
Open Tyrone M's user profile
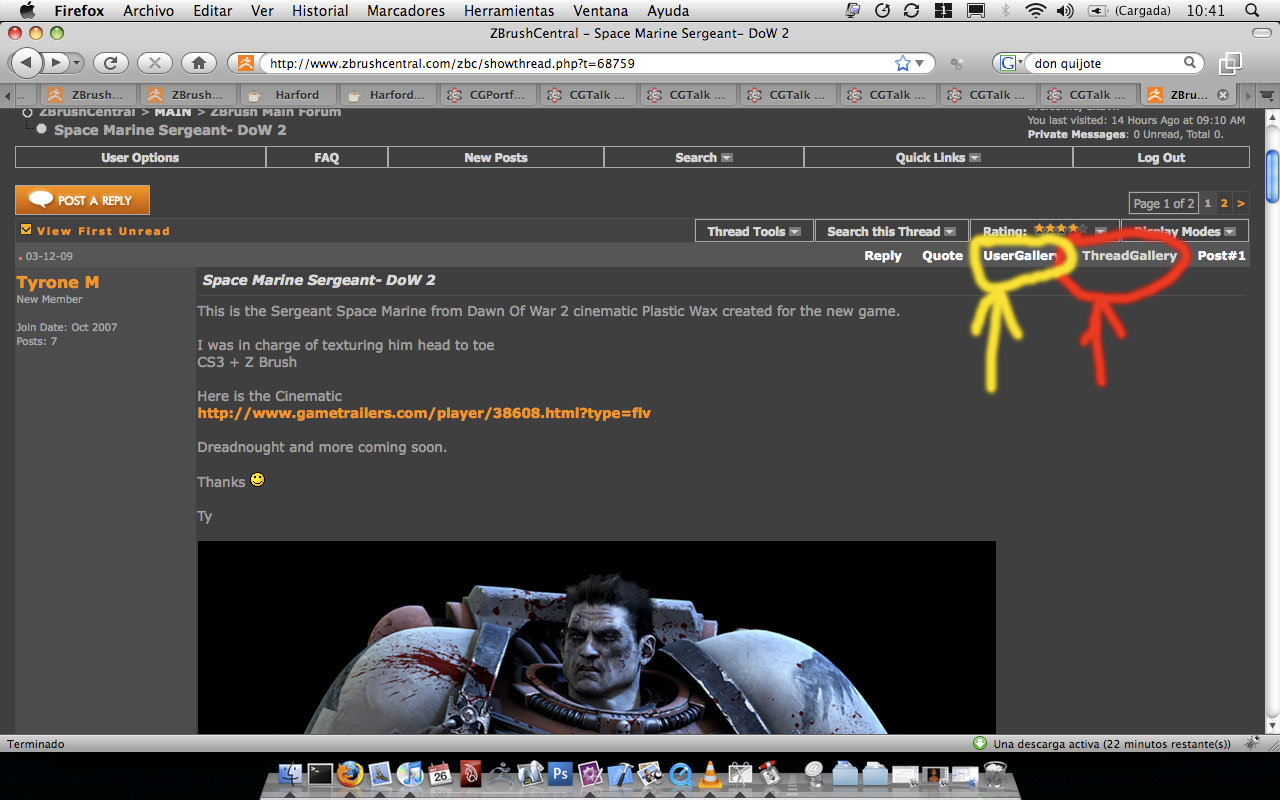pyautogui.click(x=58, y=283)
